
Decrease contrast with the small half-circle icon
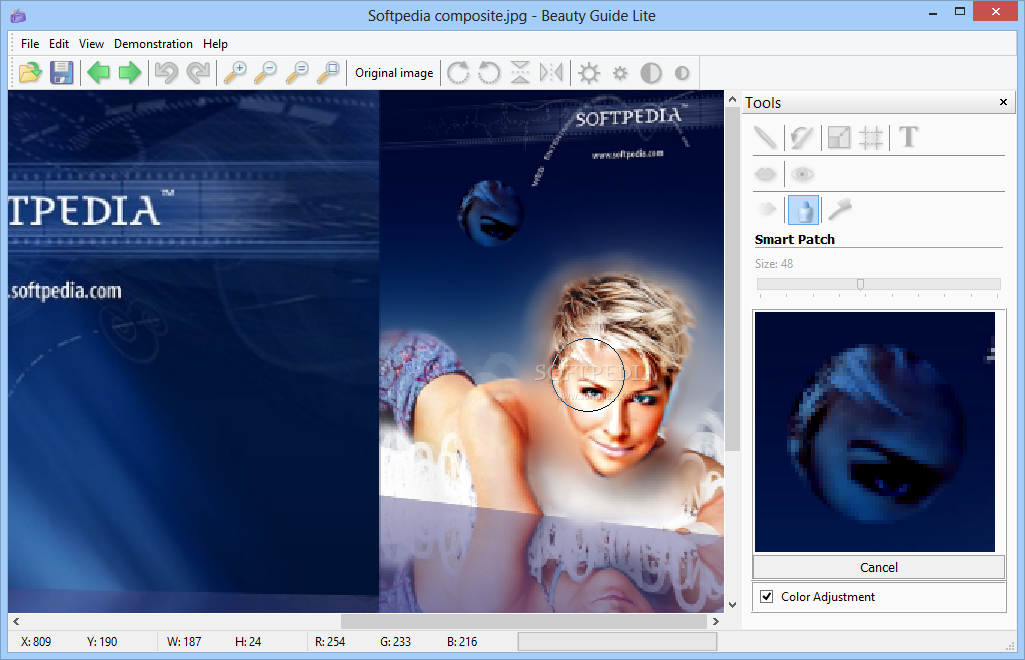click(x=682, y=73)
